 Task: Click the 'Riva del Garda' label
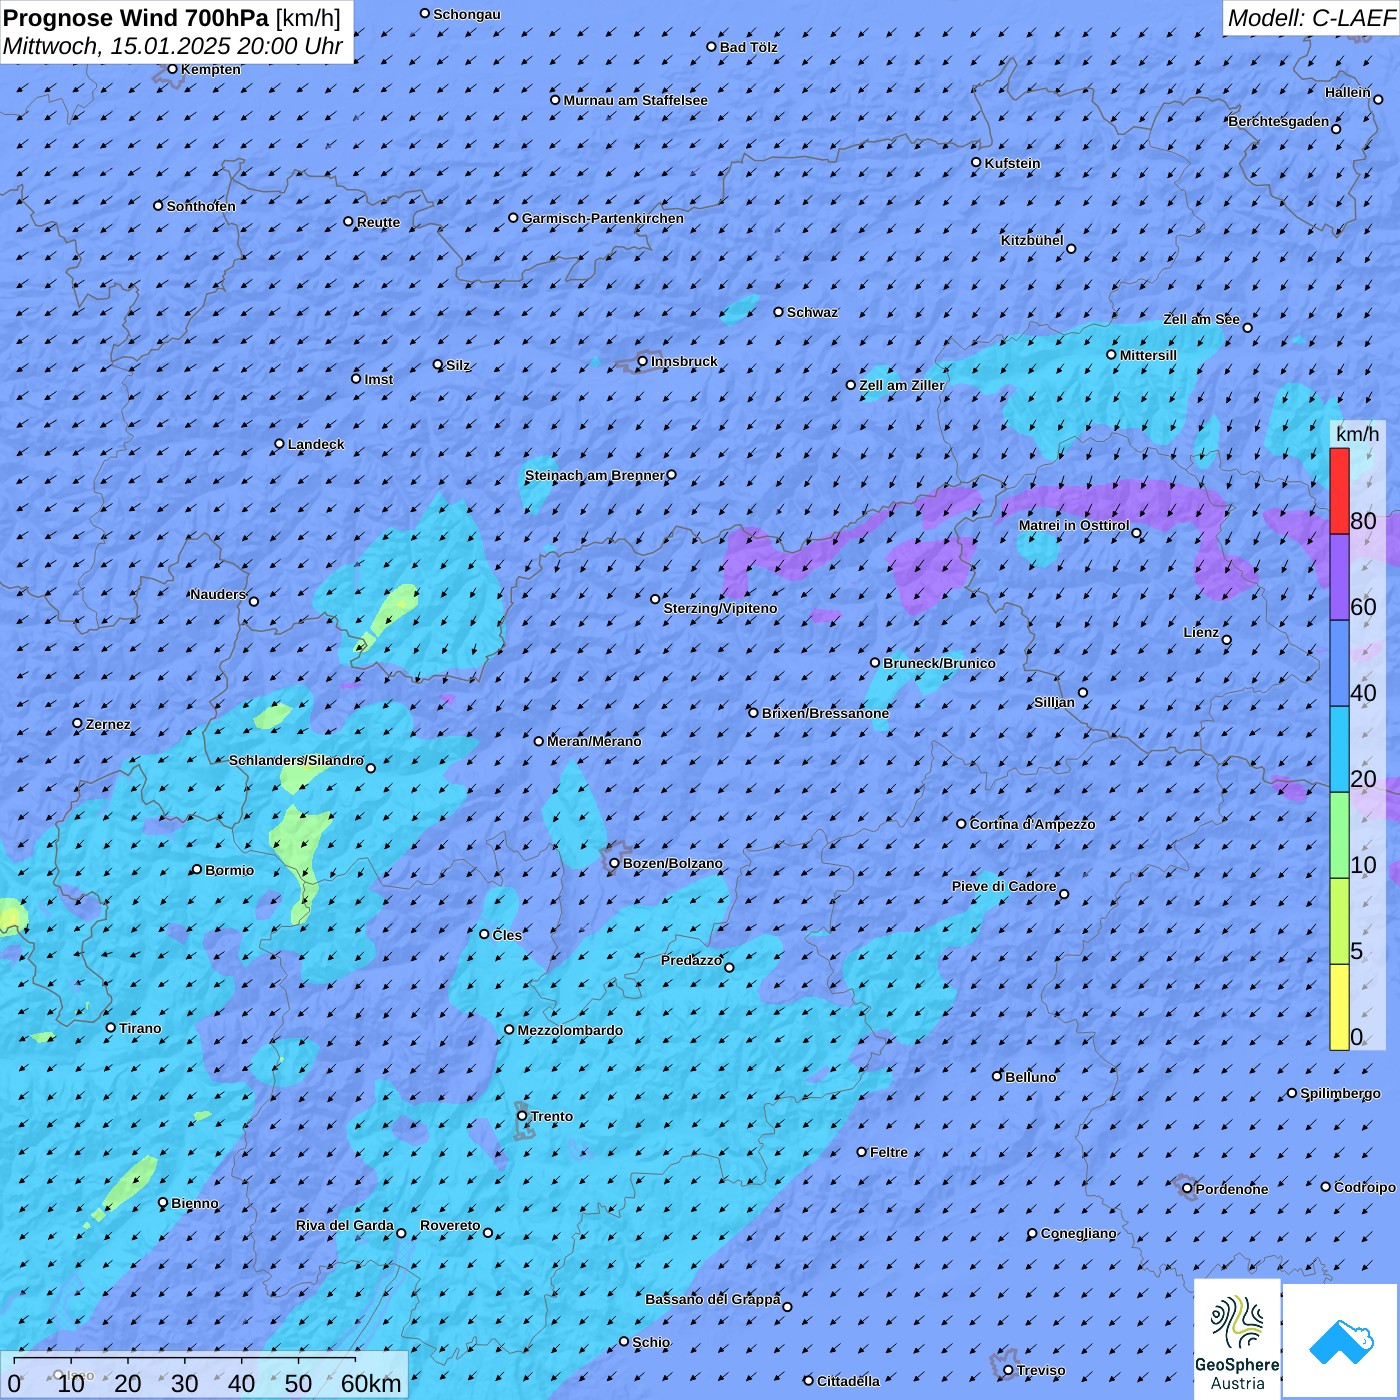tap(345, 1225)
